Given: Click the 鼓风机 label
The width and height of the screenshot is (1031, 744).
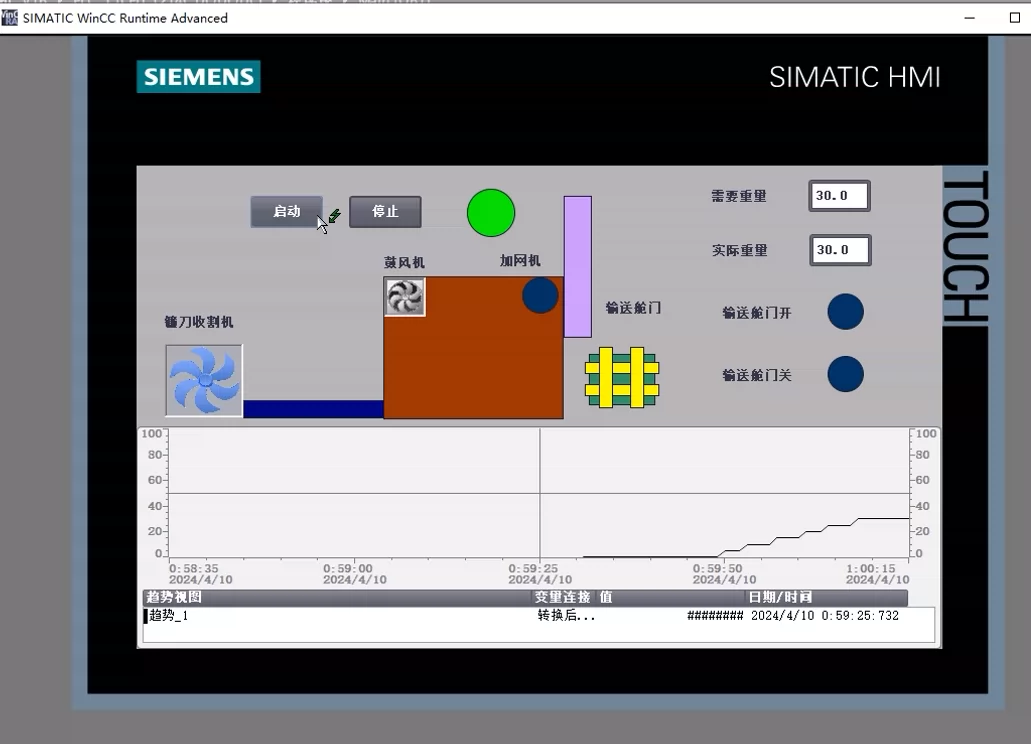Looking at the screenshot, I should tap(404, 263).
